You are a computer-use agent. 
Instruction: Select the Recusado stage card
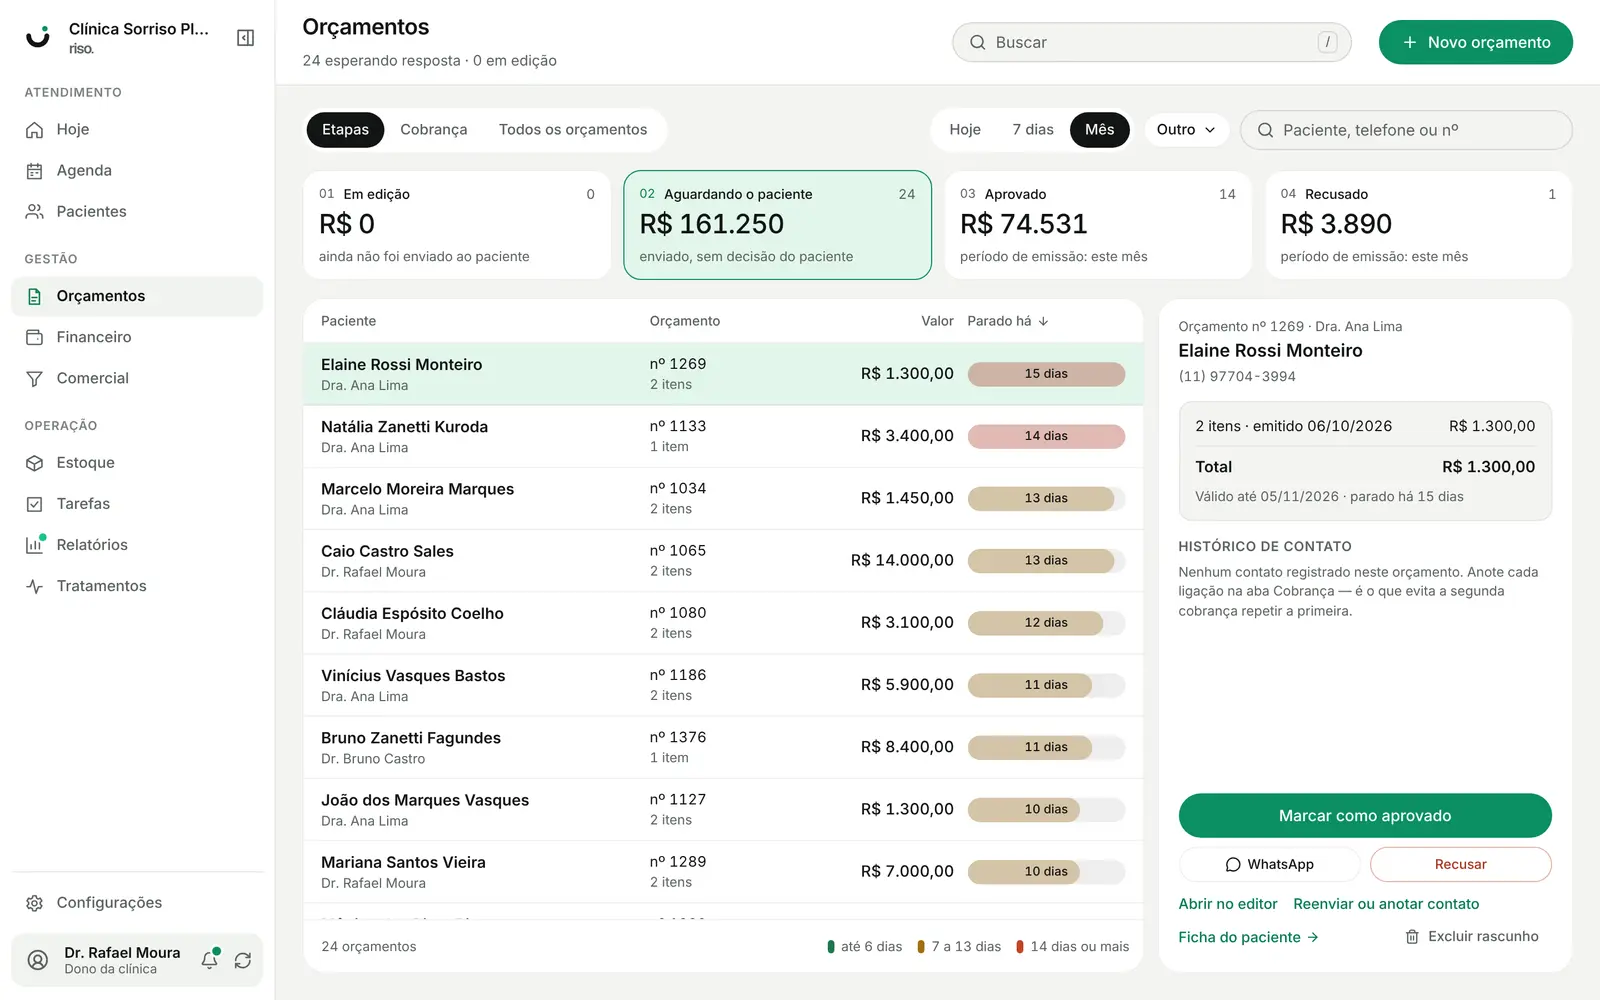[x=1418, y=225]
